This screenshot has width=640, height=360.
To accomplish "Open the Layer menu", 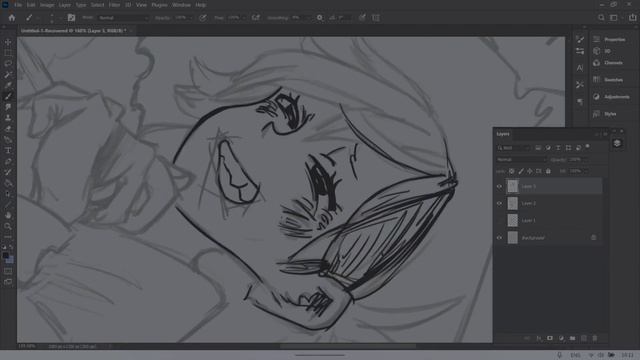I will pyautogui.click(x=64, y=5).
